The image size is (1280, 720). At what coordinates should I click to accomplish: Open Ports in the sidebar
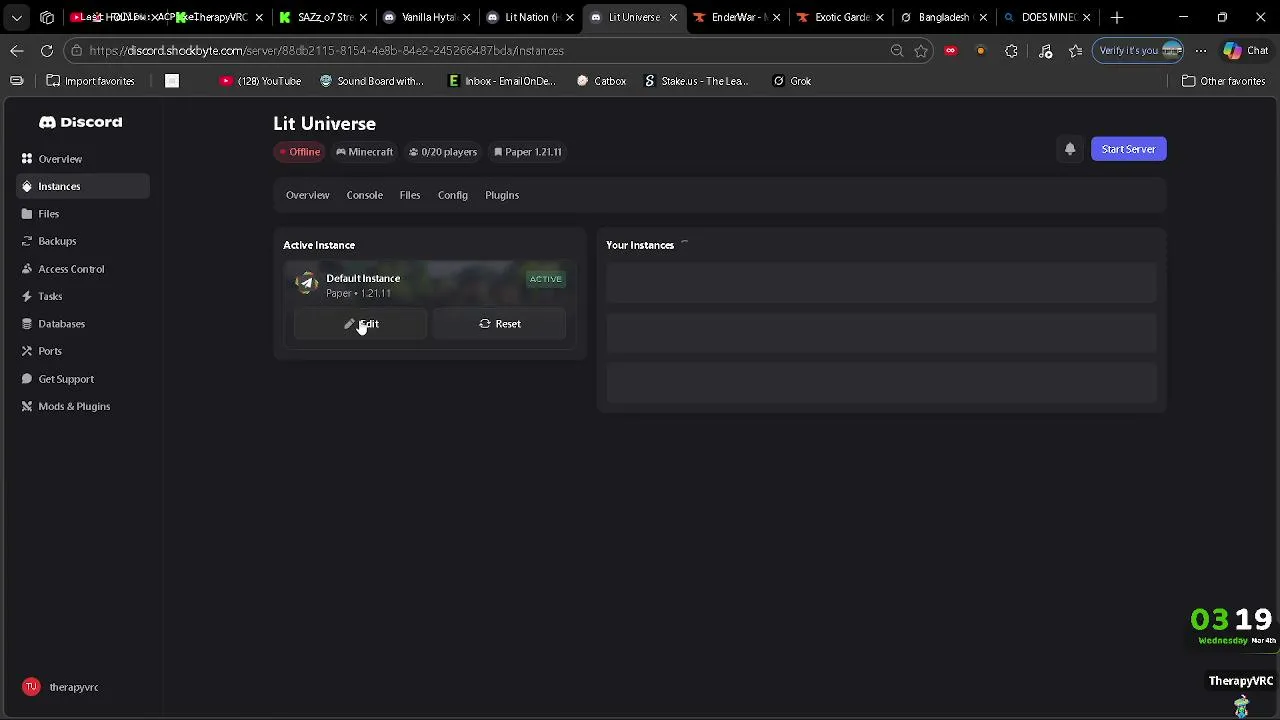point(83,351)
